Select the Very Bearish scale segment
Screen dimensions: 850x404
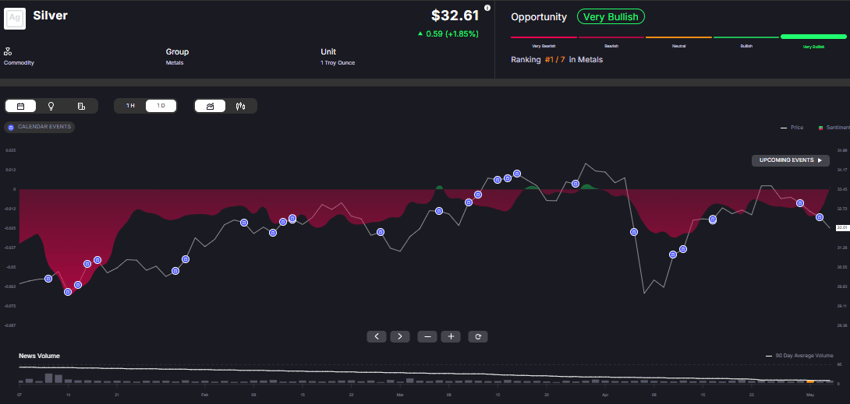(544, 37)
